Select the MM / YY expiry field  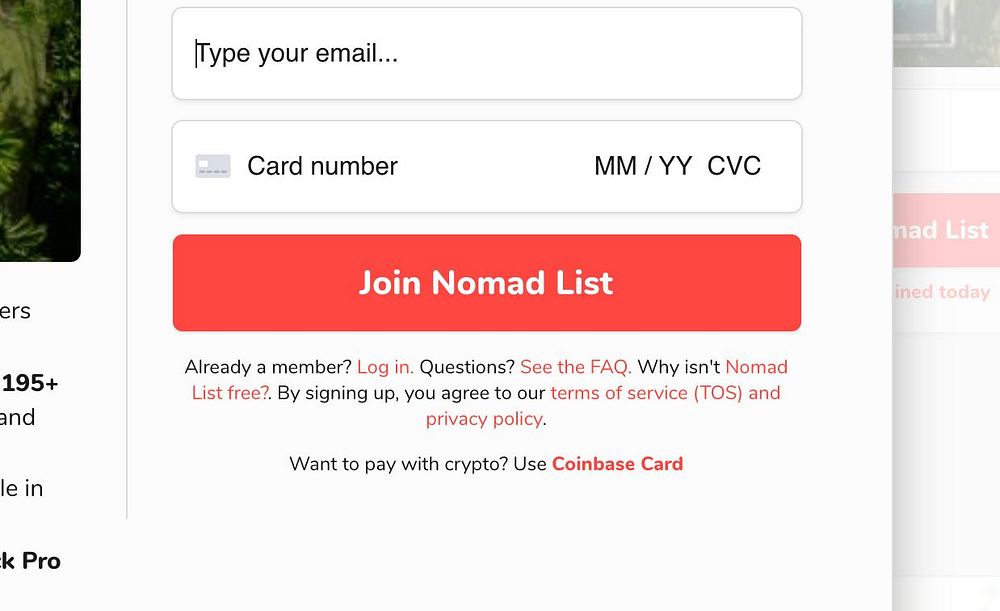click(x=643, y=166)
